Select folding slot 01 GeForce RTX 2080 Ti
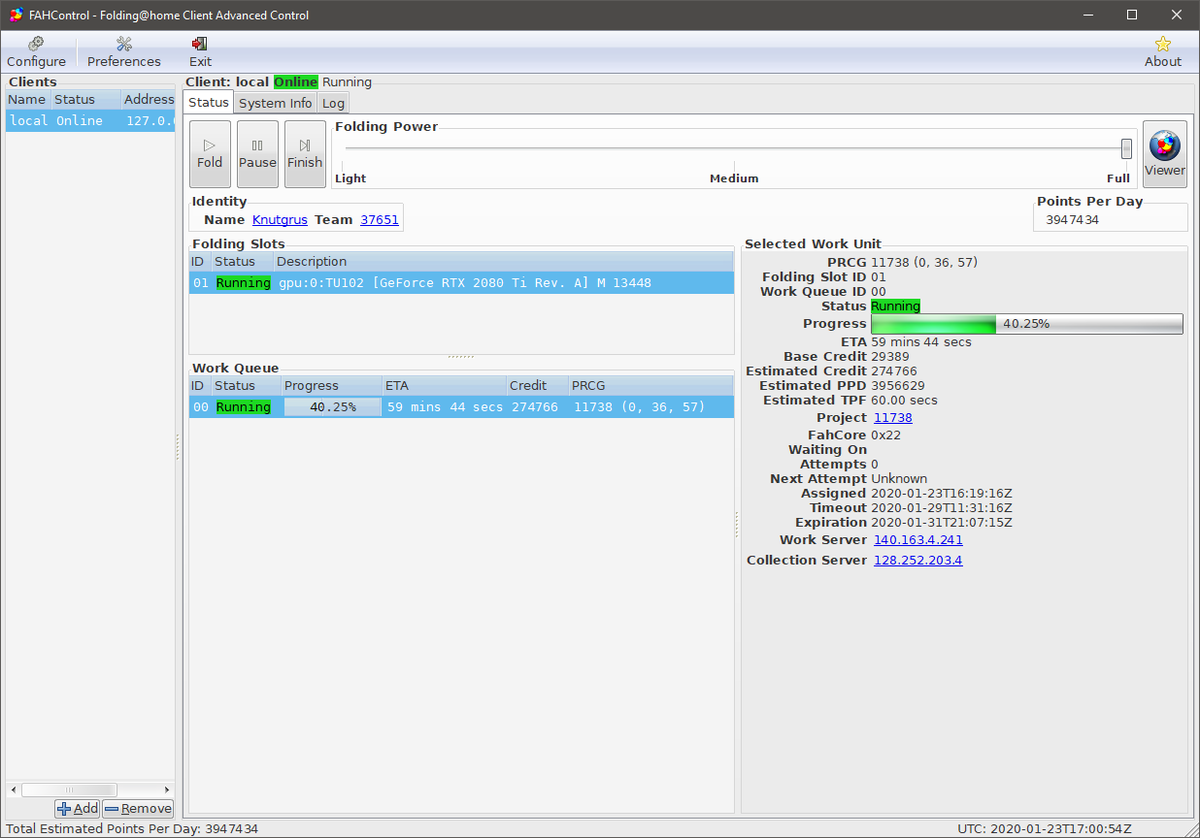 click(x=461, y=283)
